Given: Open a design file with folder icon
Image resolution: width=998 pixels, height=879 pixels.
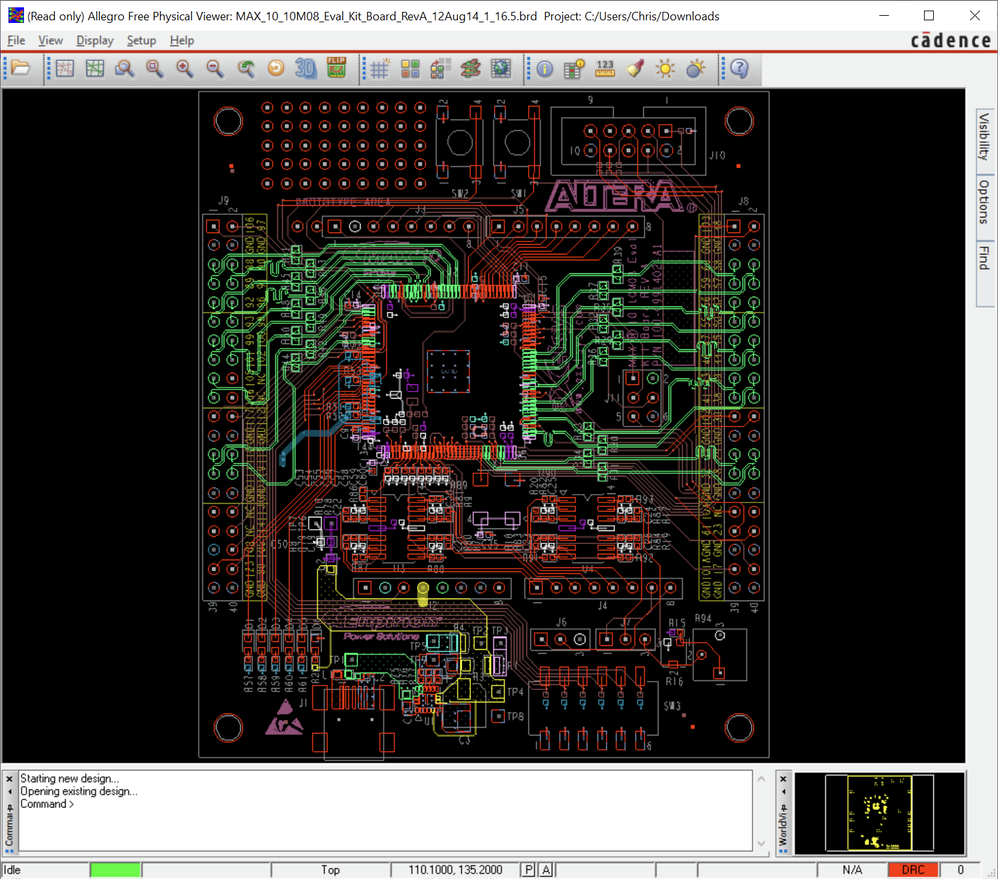Looking at the screenshot, I should click(x=20, y=68).
